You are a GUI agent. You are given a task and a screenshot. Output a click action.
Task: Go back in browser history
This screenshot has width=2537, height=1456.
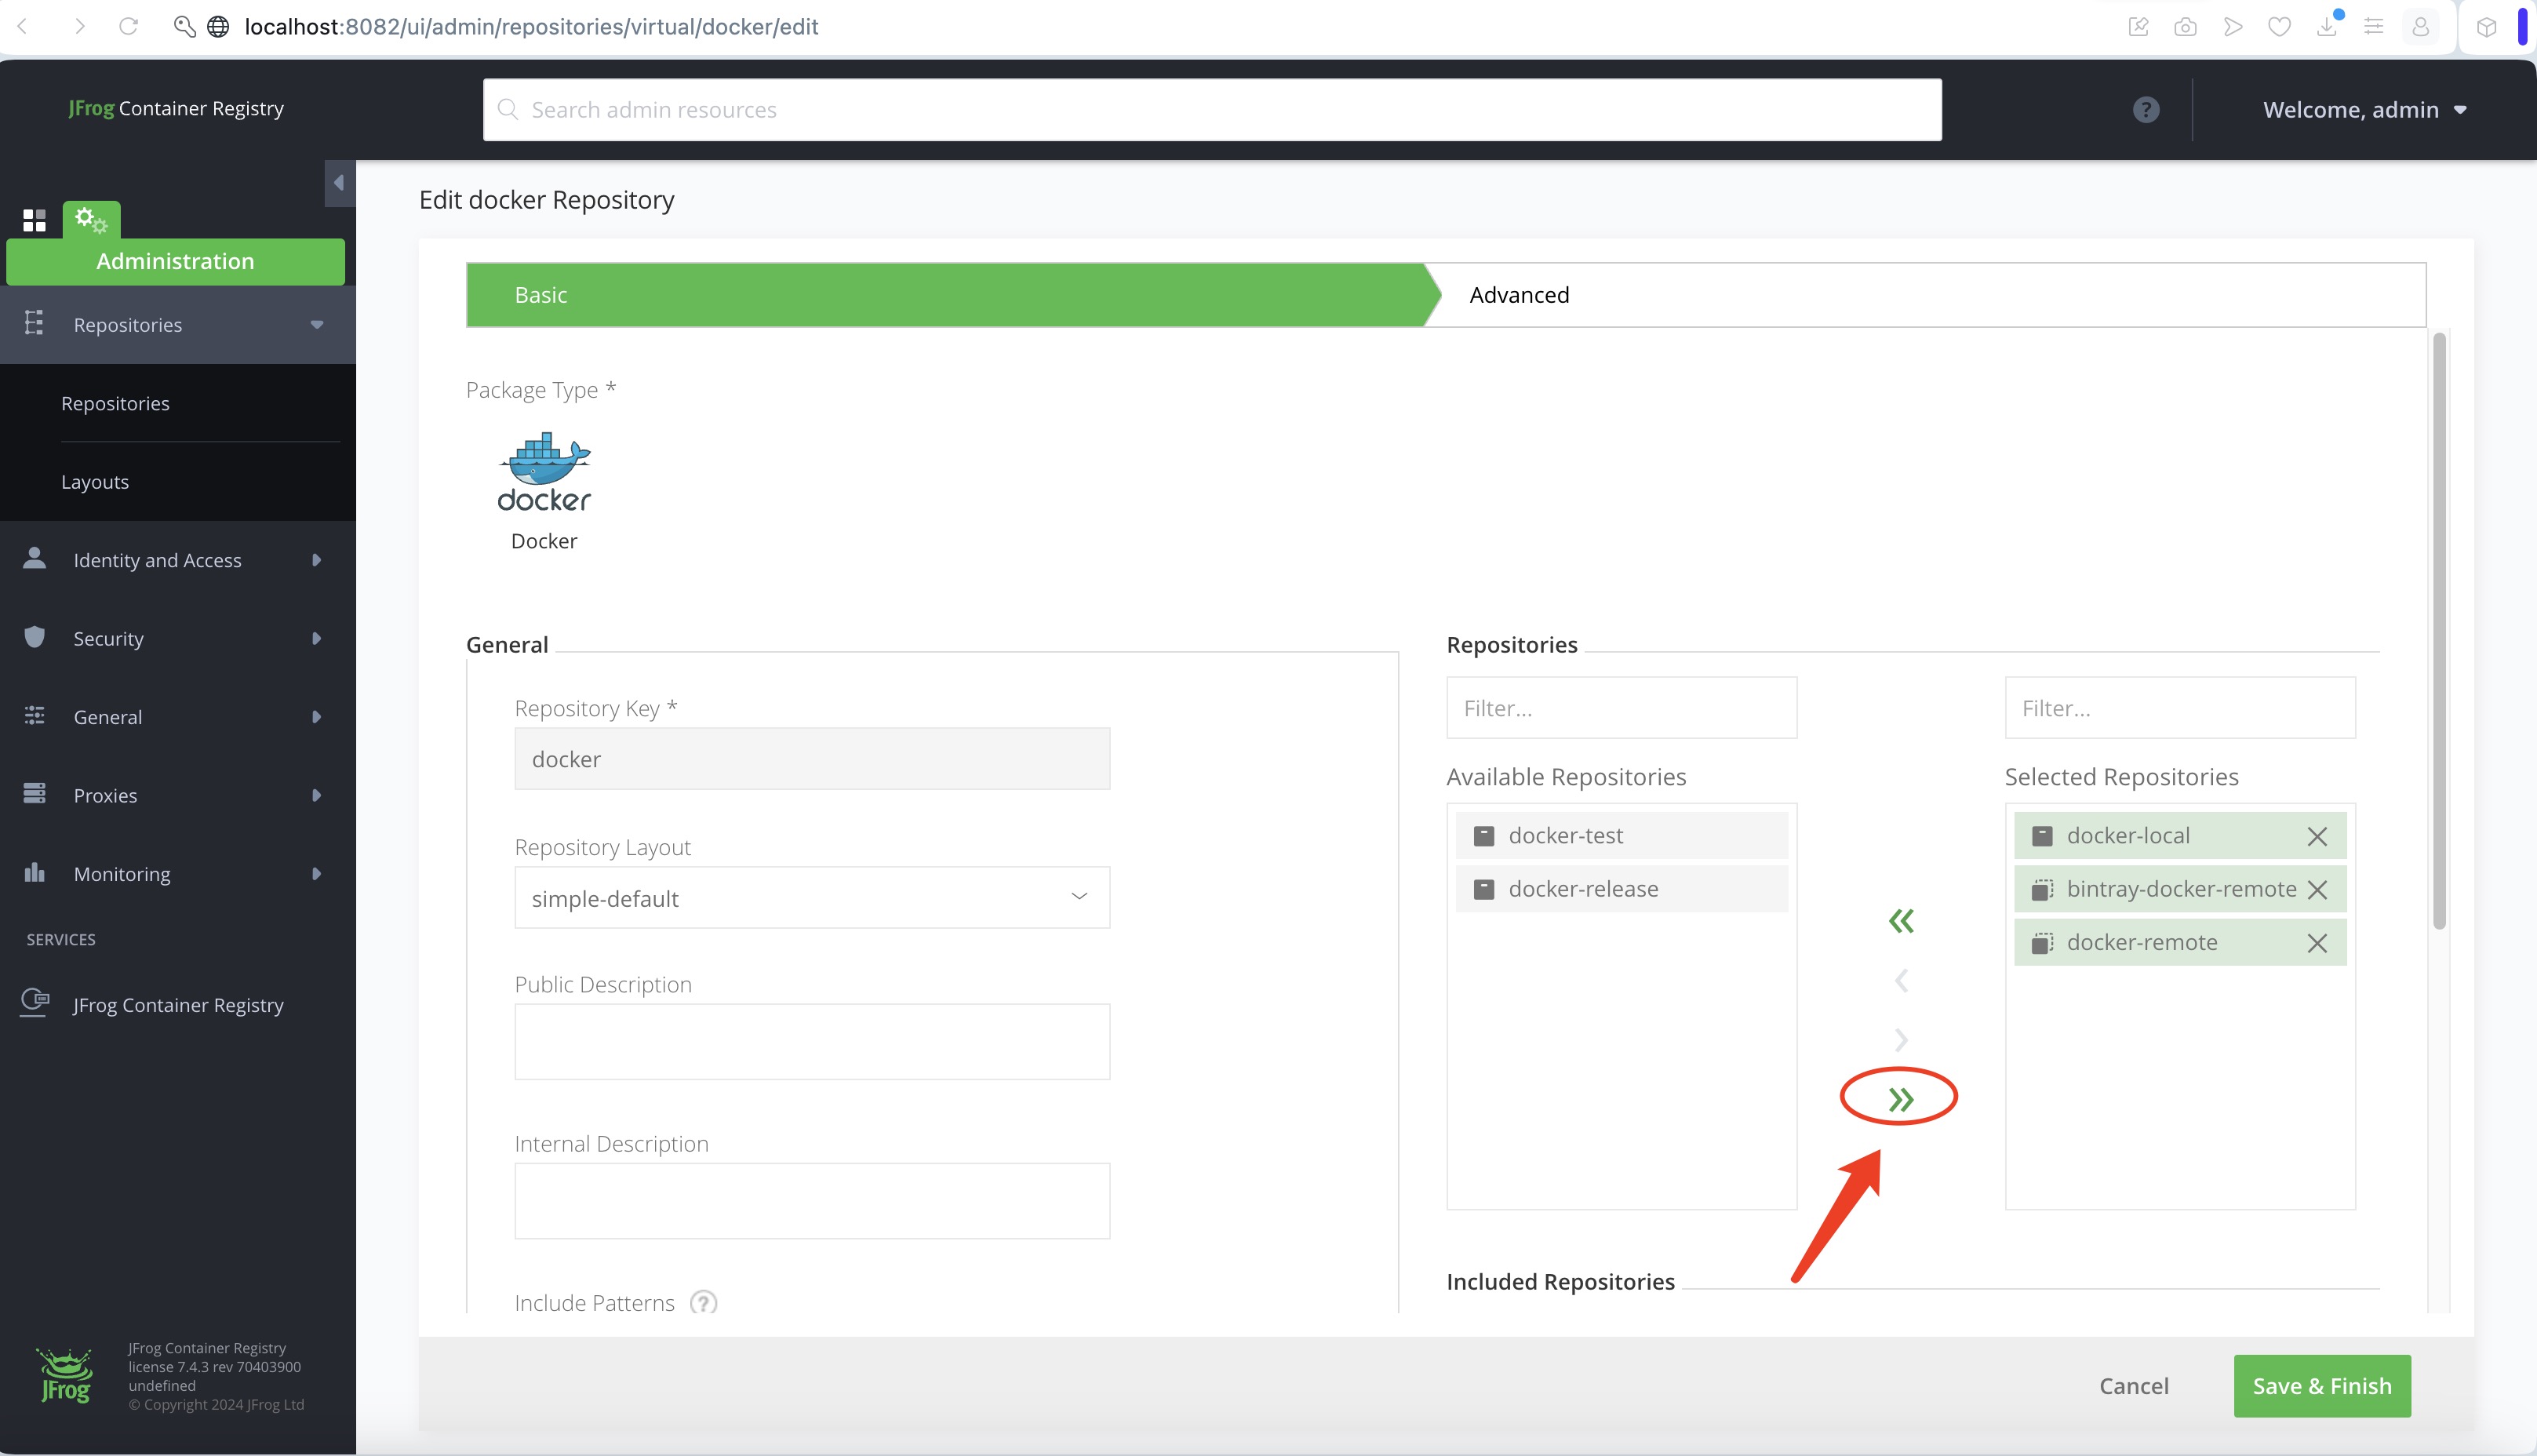[x=23, y=27]
